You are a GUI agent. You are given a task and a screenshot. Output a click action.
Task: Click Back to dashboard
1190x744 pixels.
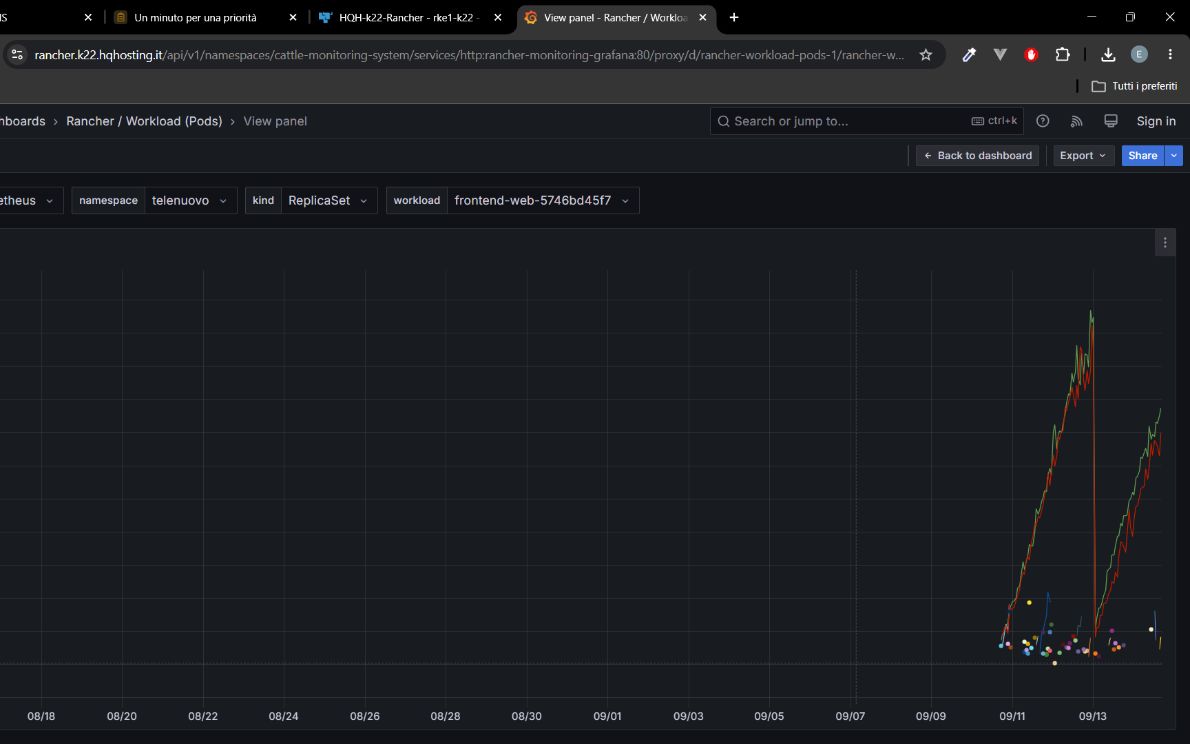(x=978, y=156)
